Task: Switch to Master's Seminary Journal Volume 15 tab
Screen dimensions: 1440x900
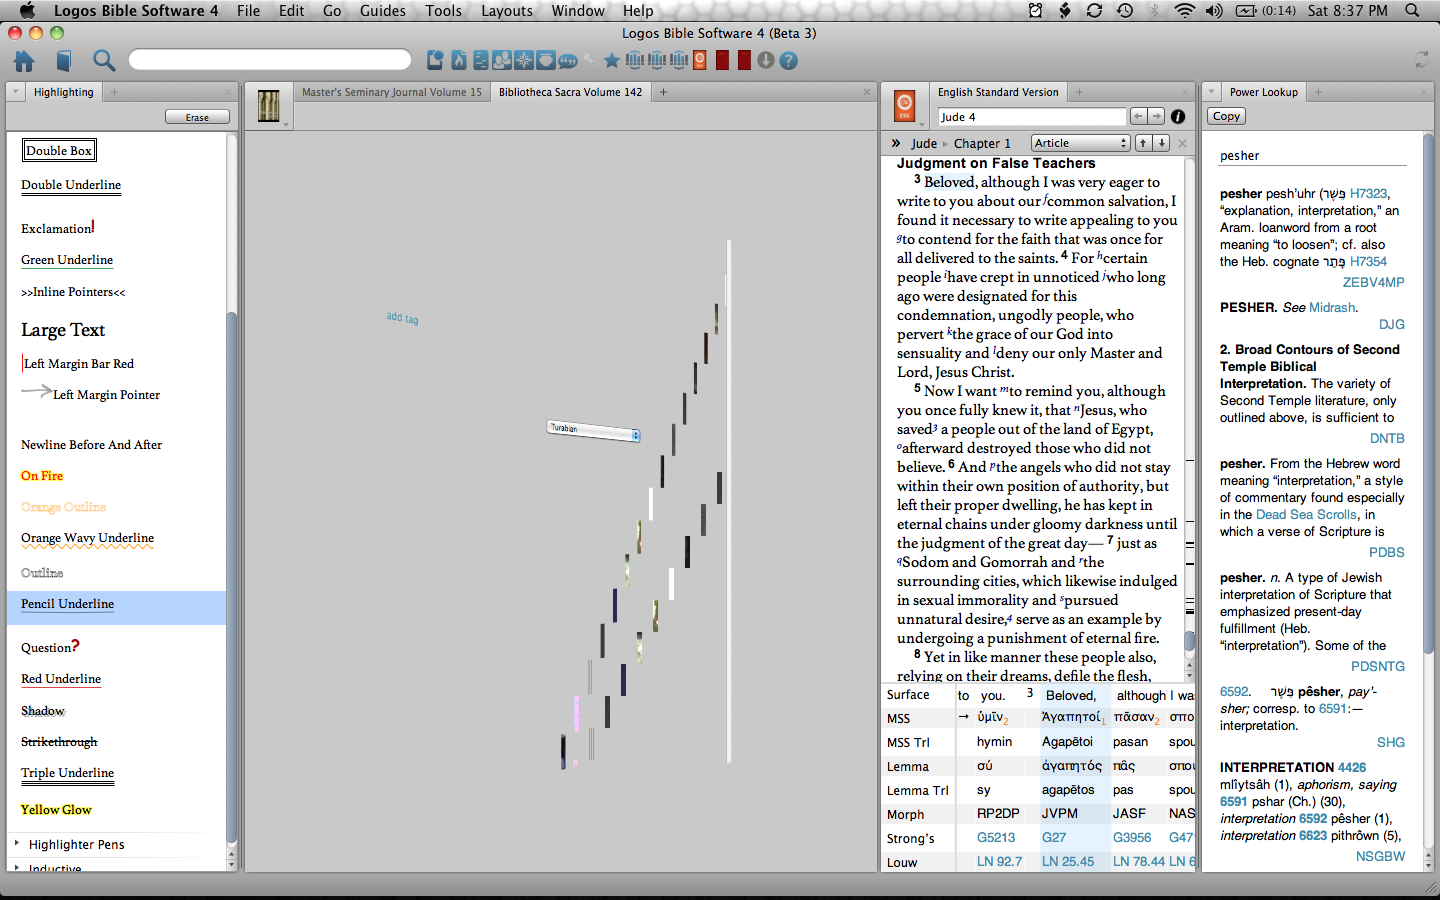Action: point(391,92)
